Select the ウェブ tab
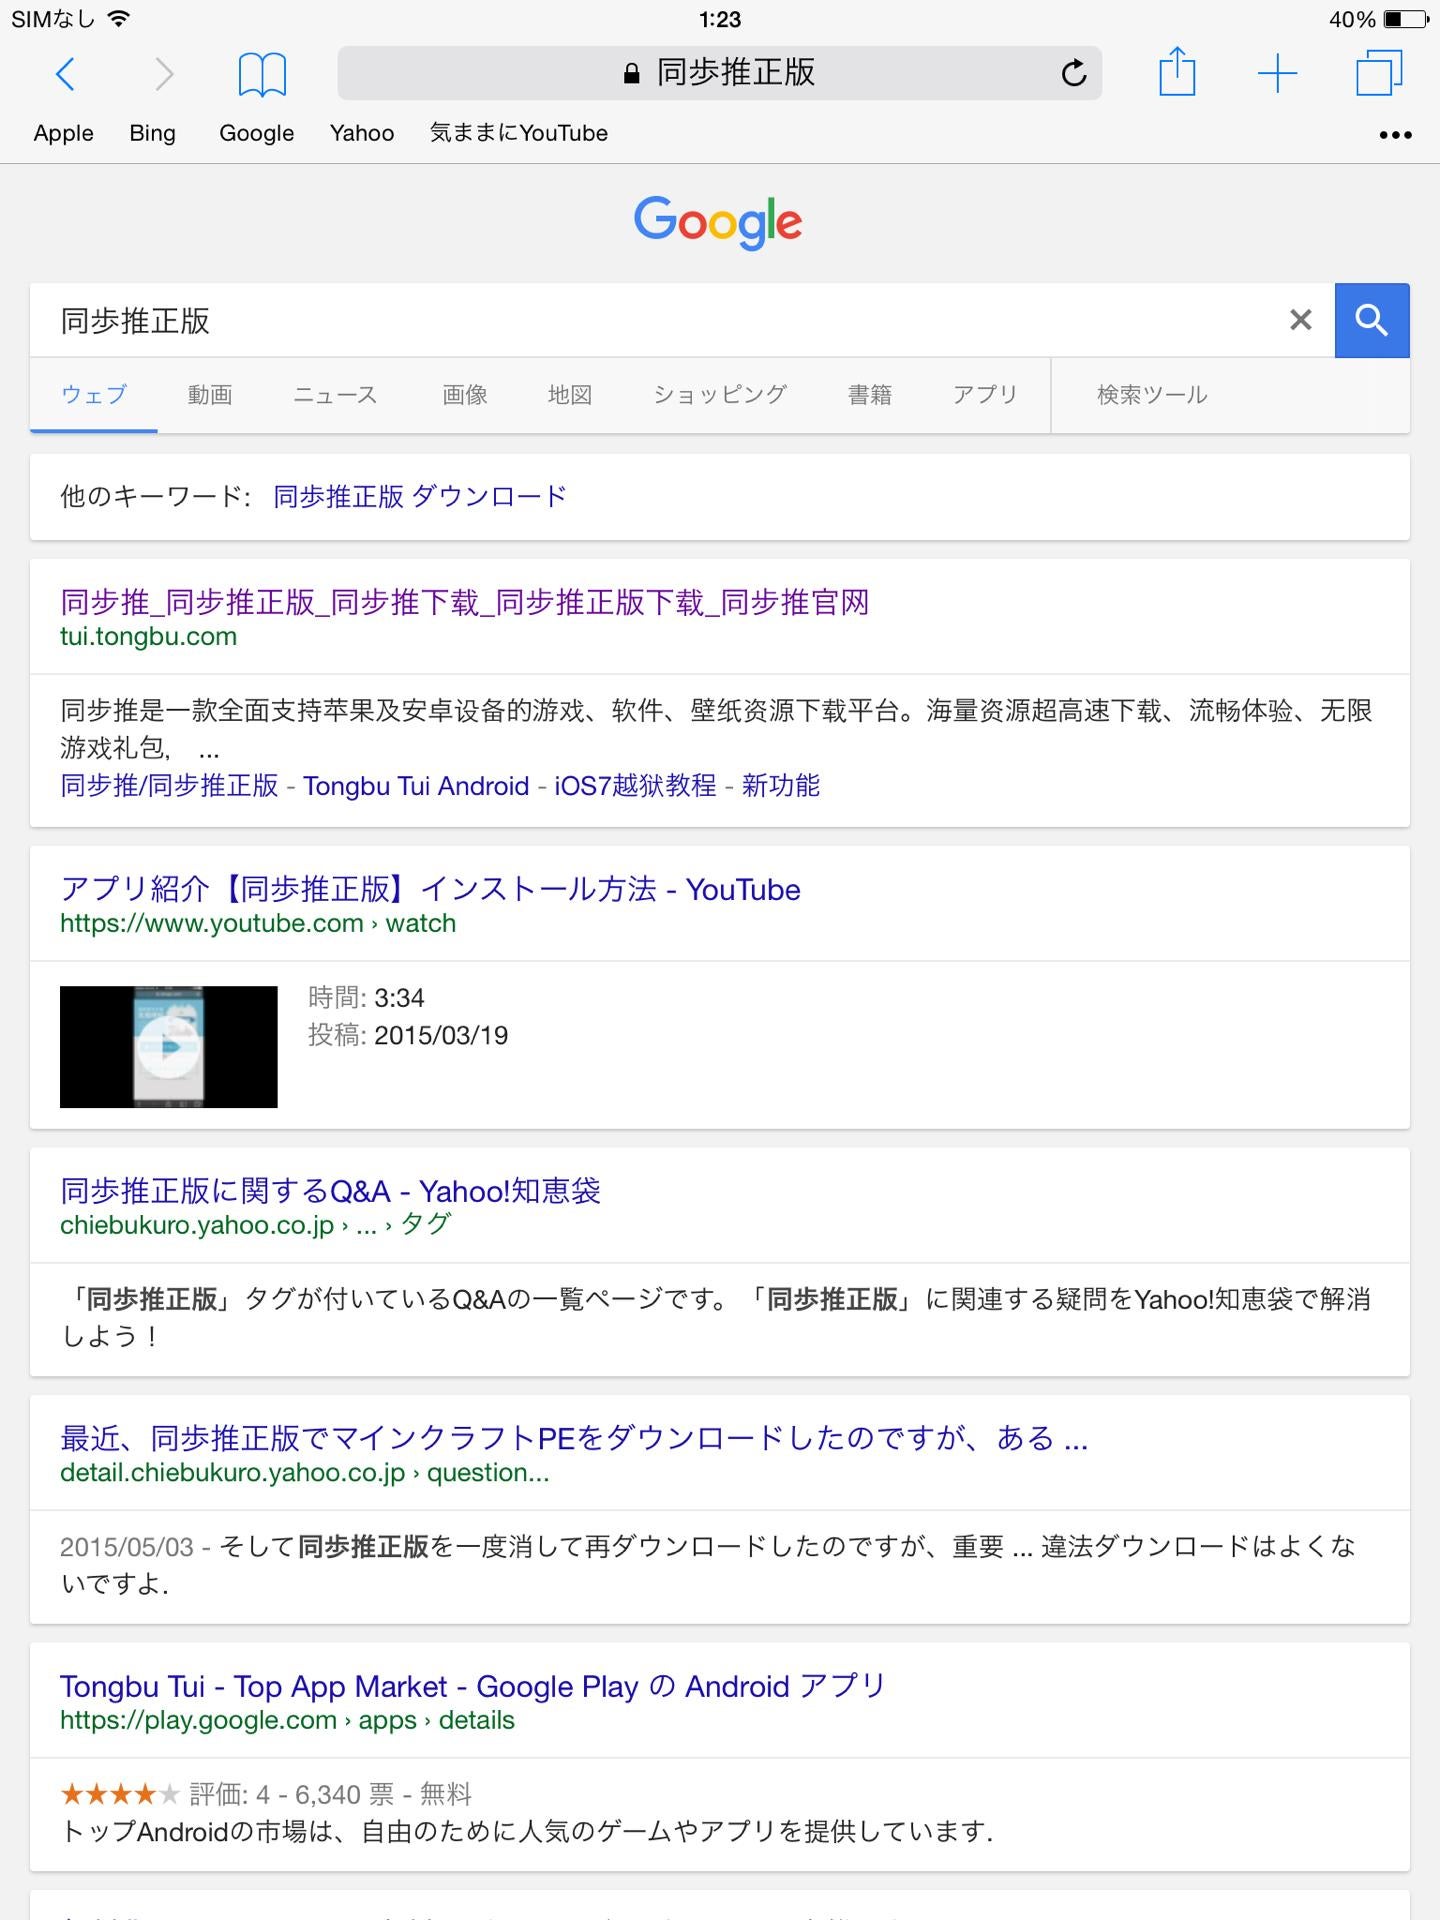This screenshot has height=1920, width=1440. click(94, 395)
